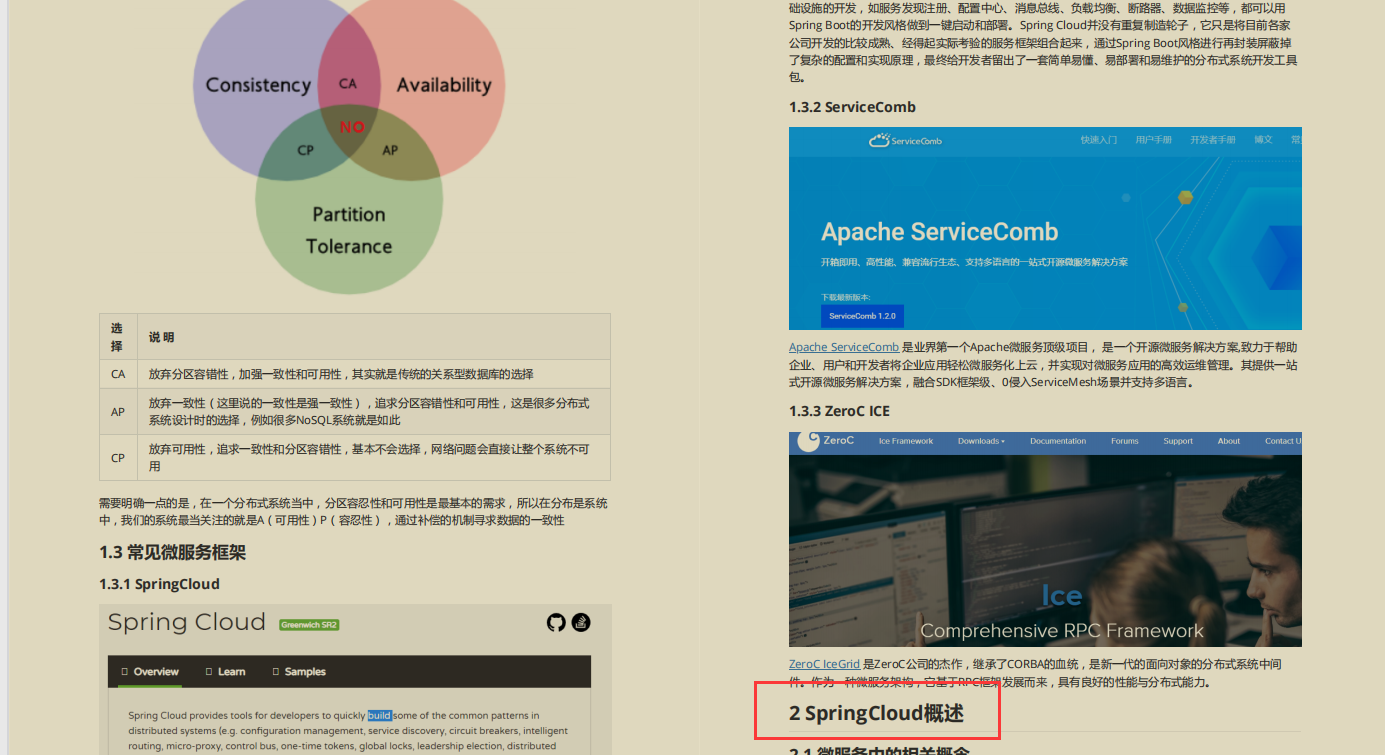Viewport: 1385px width, 755px height.
Task: Click the 选择 table header
Action: pyautogui.click(x=117, y=337)
